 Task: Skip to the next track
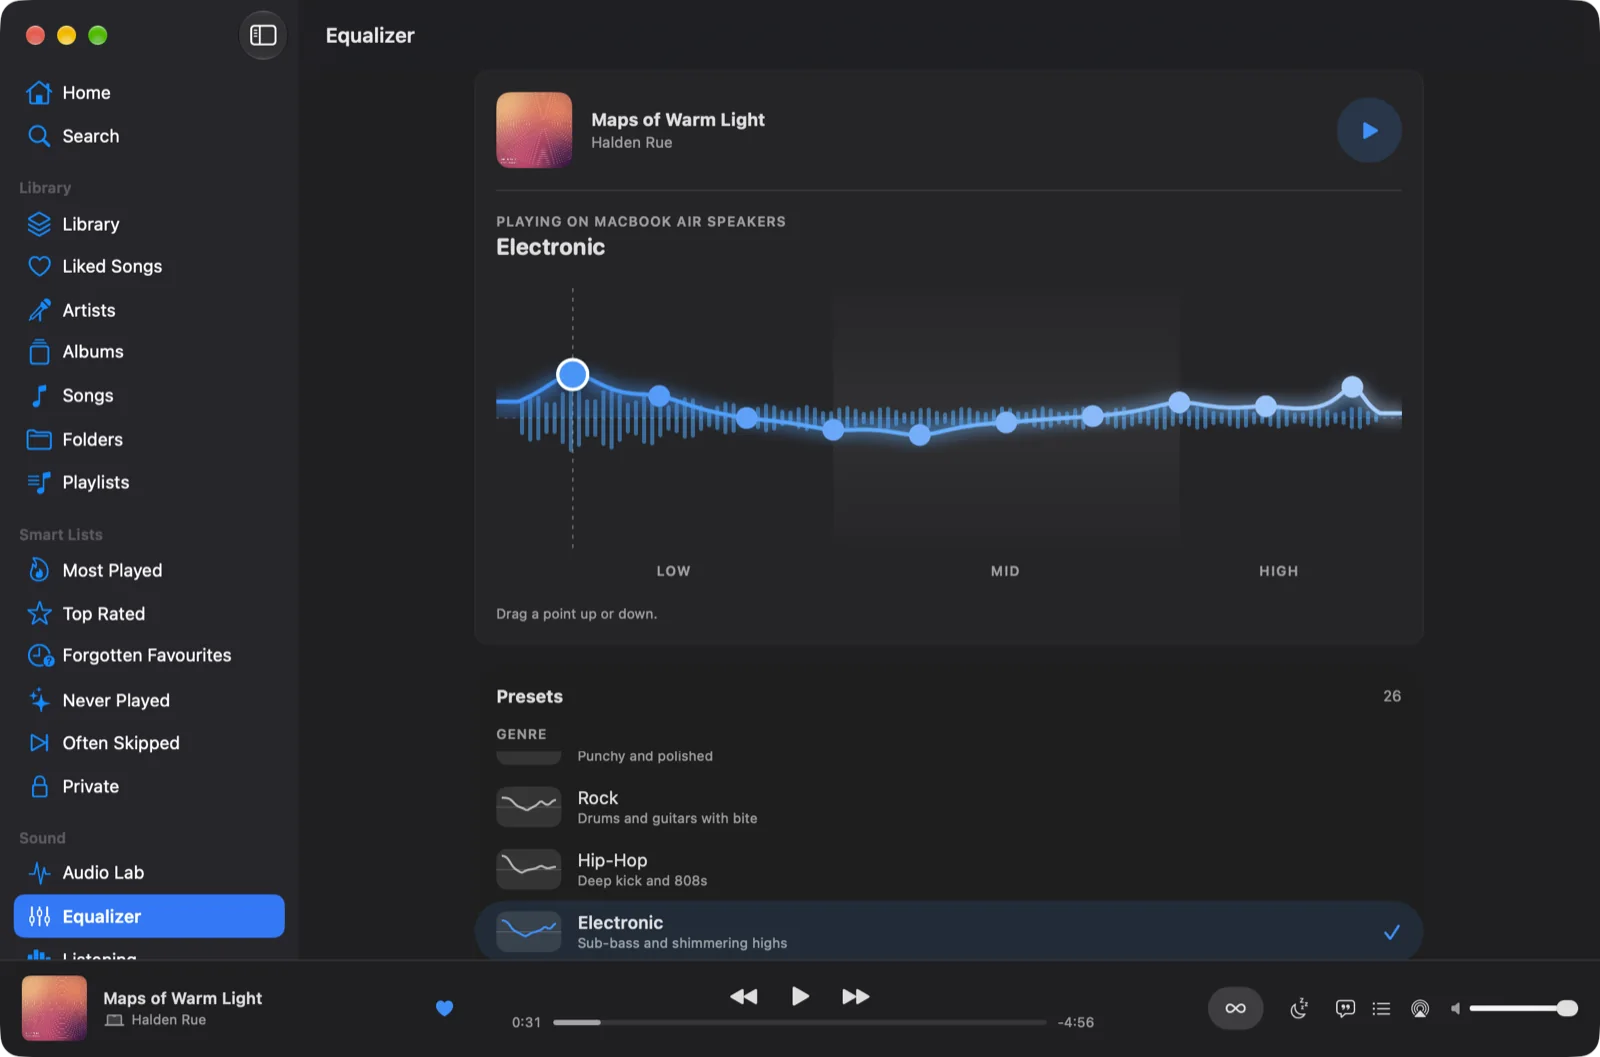point(856,996)
